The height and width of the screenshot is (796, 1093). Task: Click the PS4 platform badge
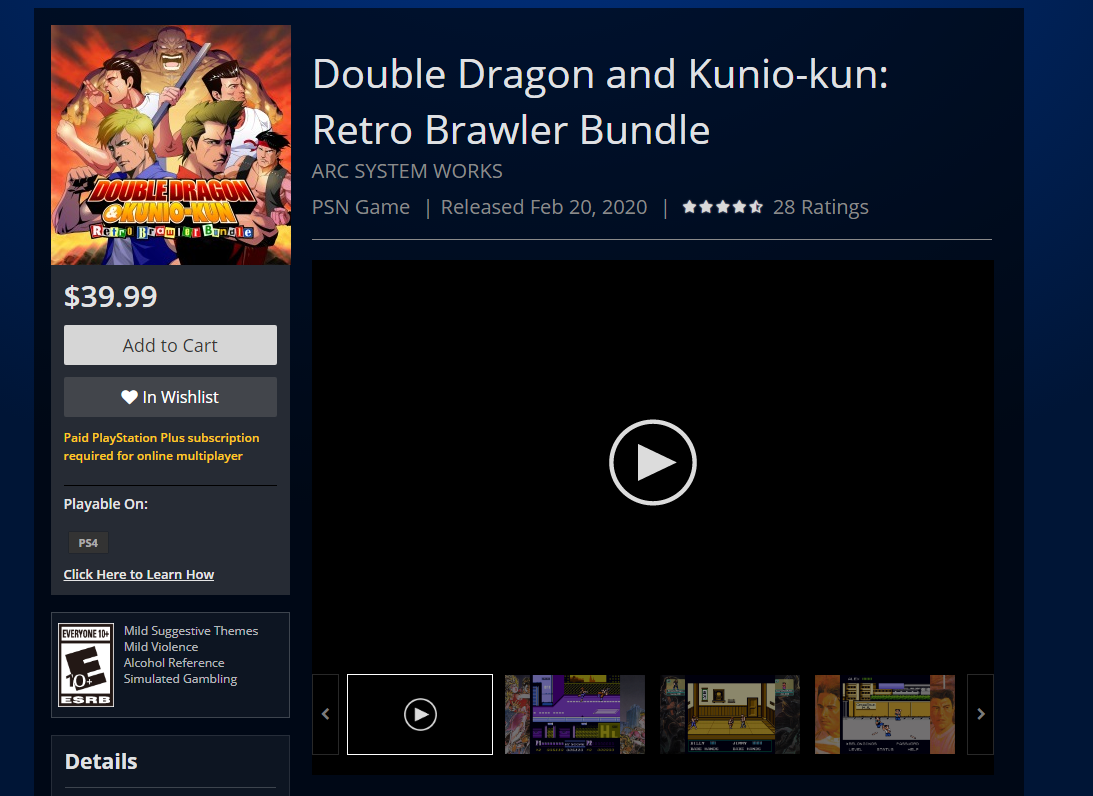coord(88,542)
